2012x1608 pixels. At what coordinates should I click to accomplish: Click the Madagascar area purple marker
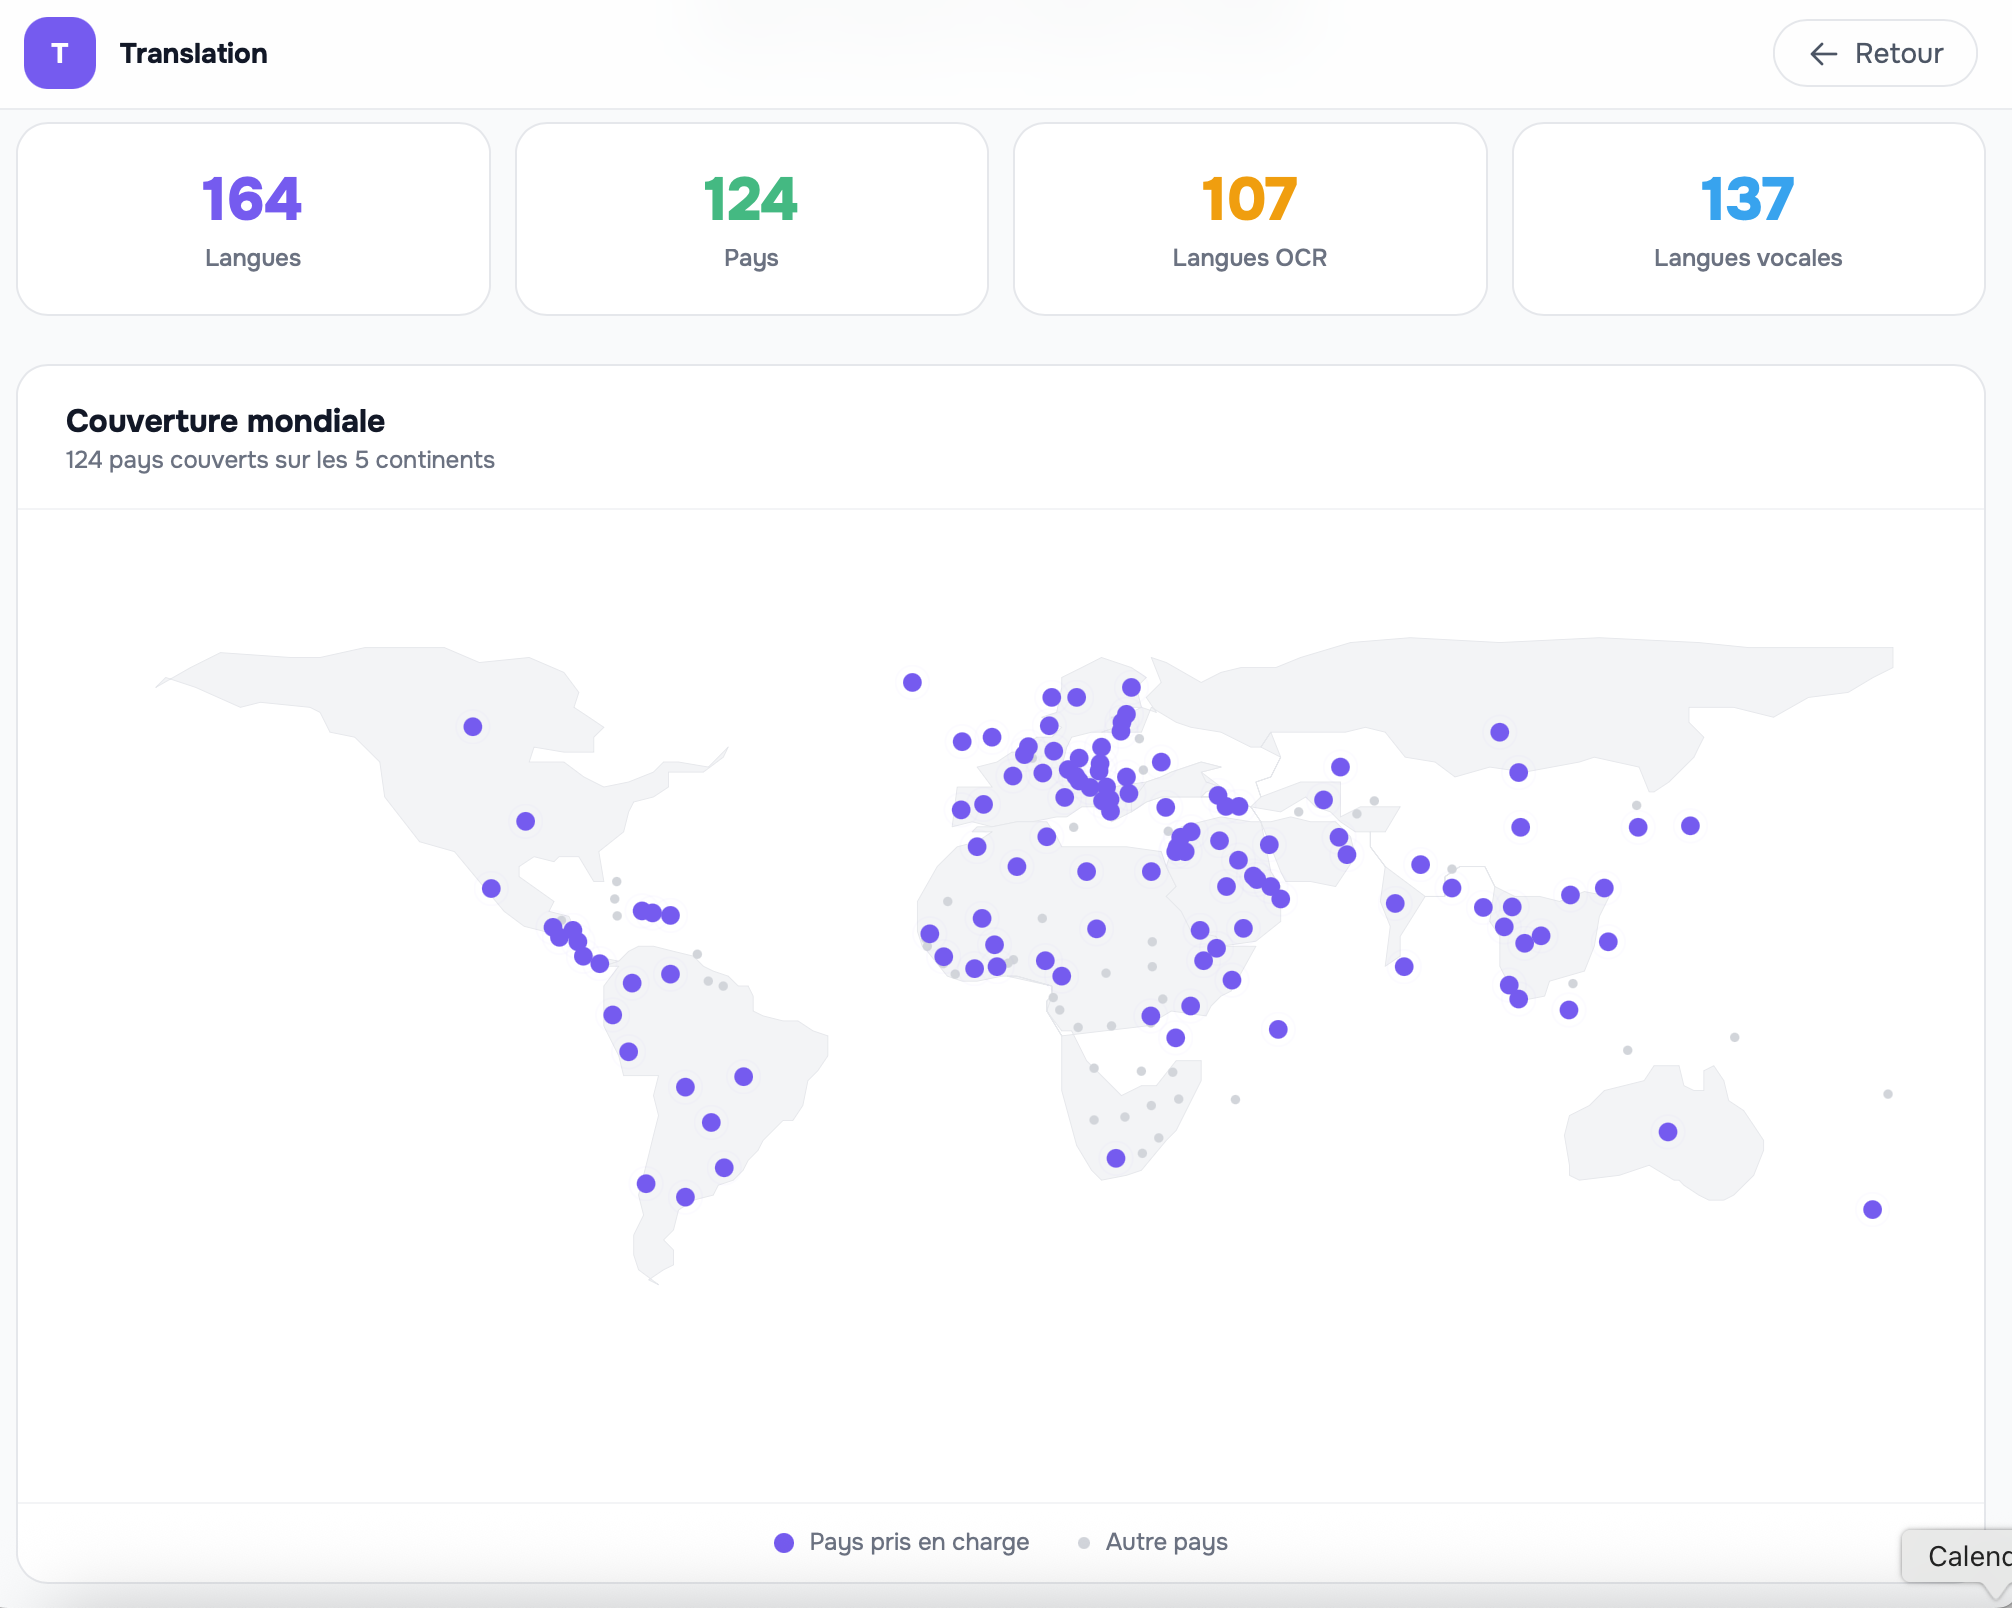(1278, 1029)
